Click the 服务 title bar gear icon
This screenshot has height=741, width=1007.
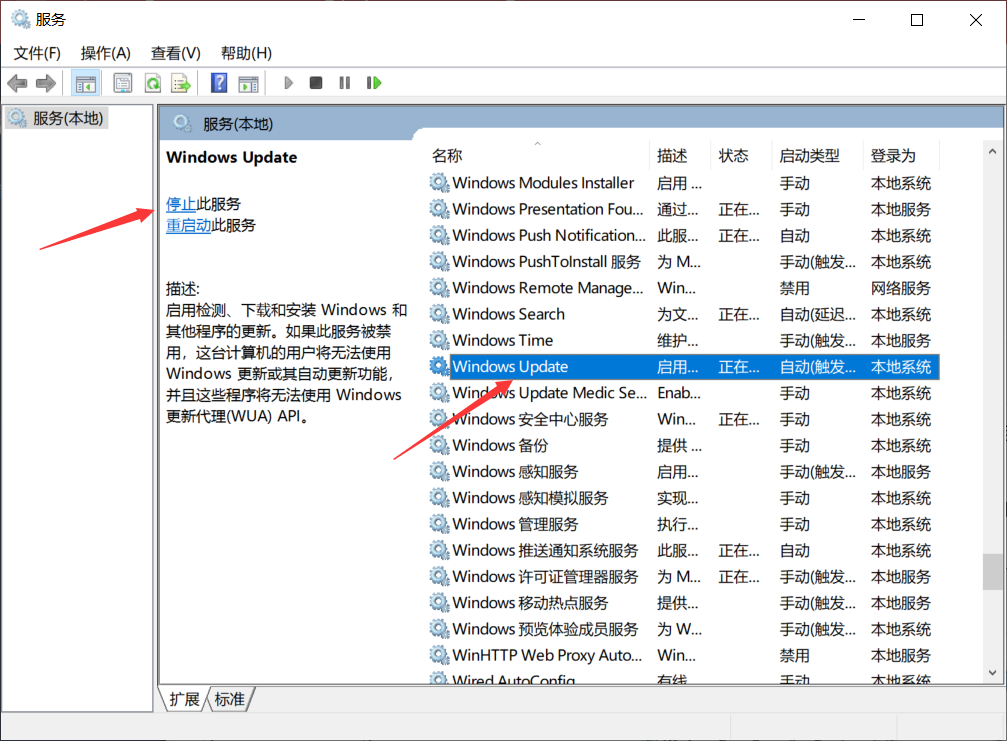[x=21, y=19]
